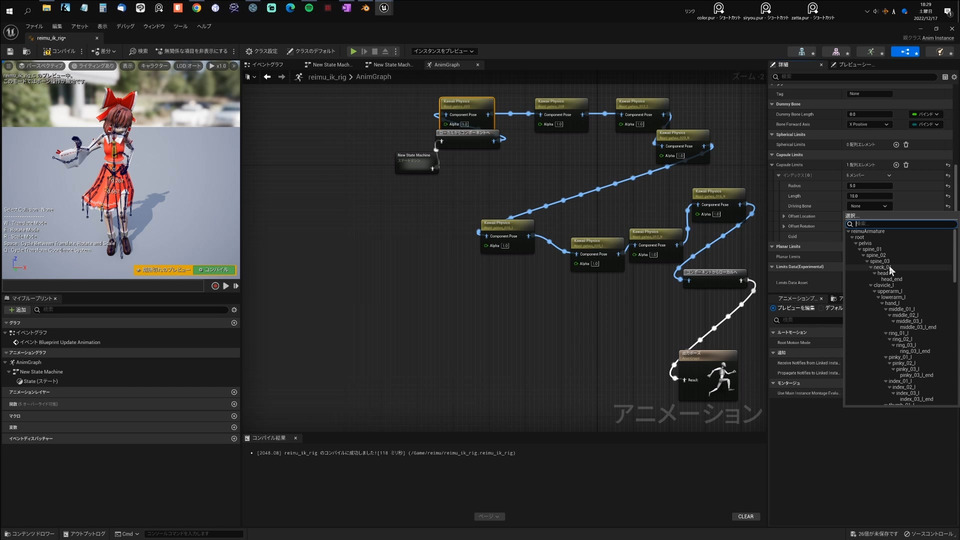Open the skeleton editor mode icon
The width and height of the screenshot is (960, 540).
tap(802, 51)
